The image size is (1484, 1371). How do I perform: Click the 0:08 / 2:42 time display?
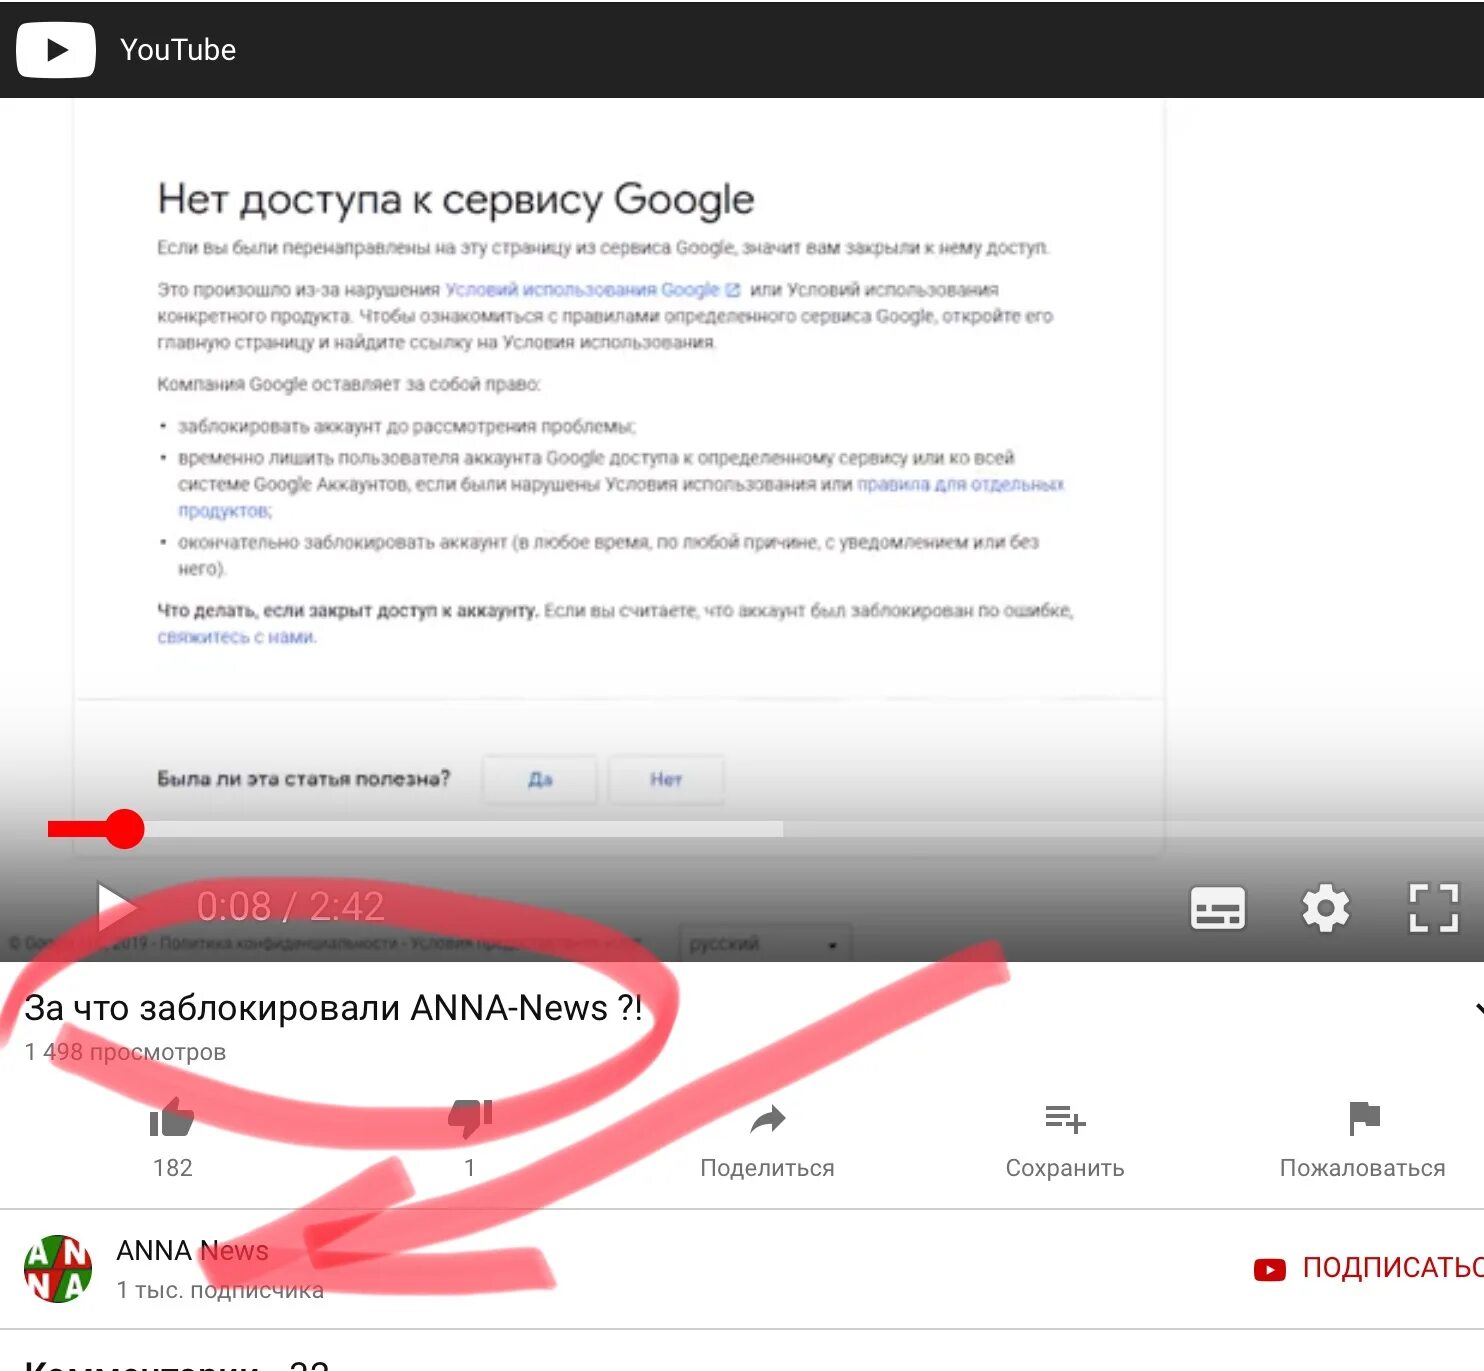coord(290,907)
